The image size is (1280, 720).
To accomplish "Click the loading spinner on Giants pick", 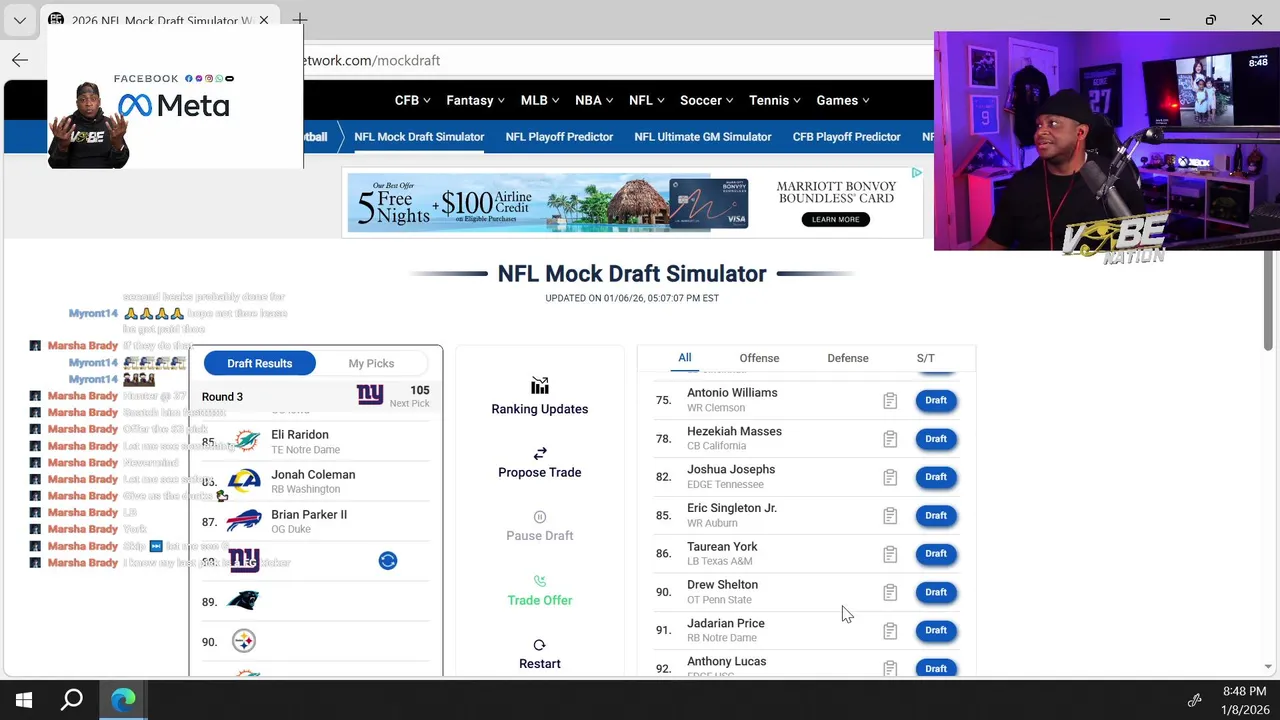I will click(x=388, y=561).
